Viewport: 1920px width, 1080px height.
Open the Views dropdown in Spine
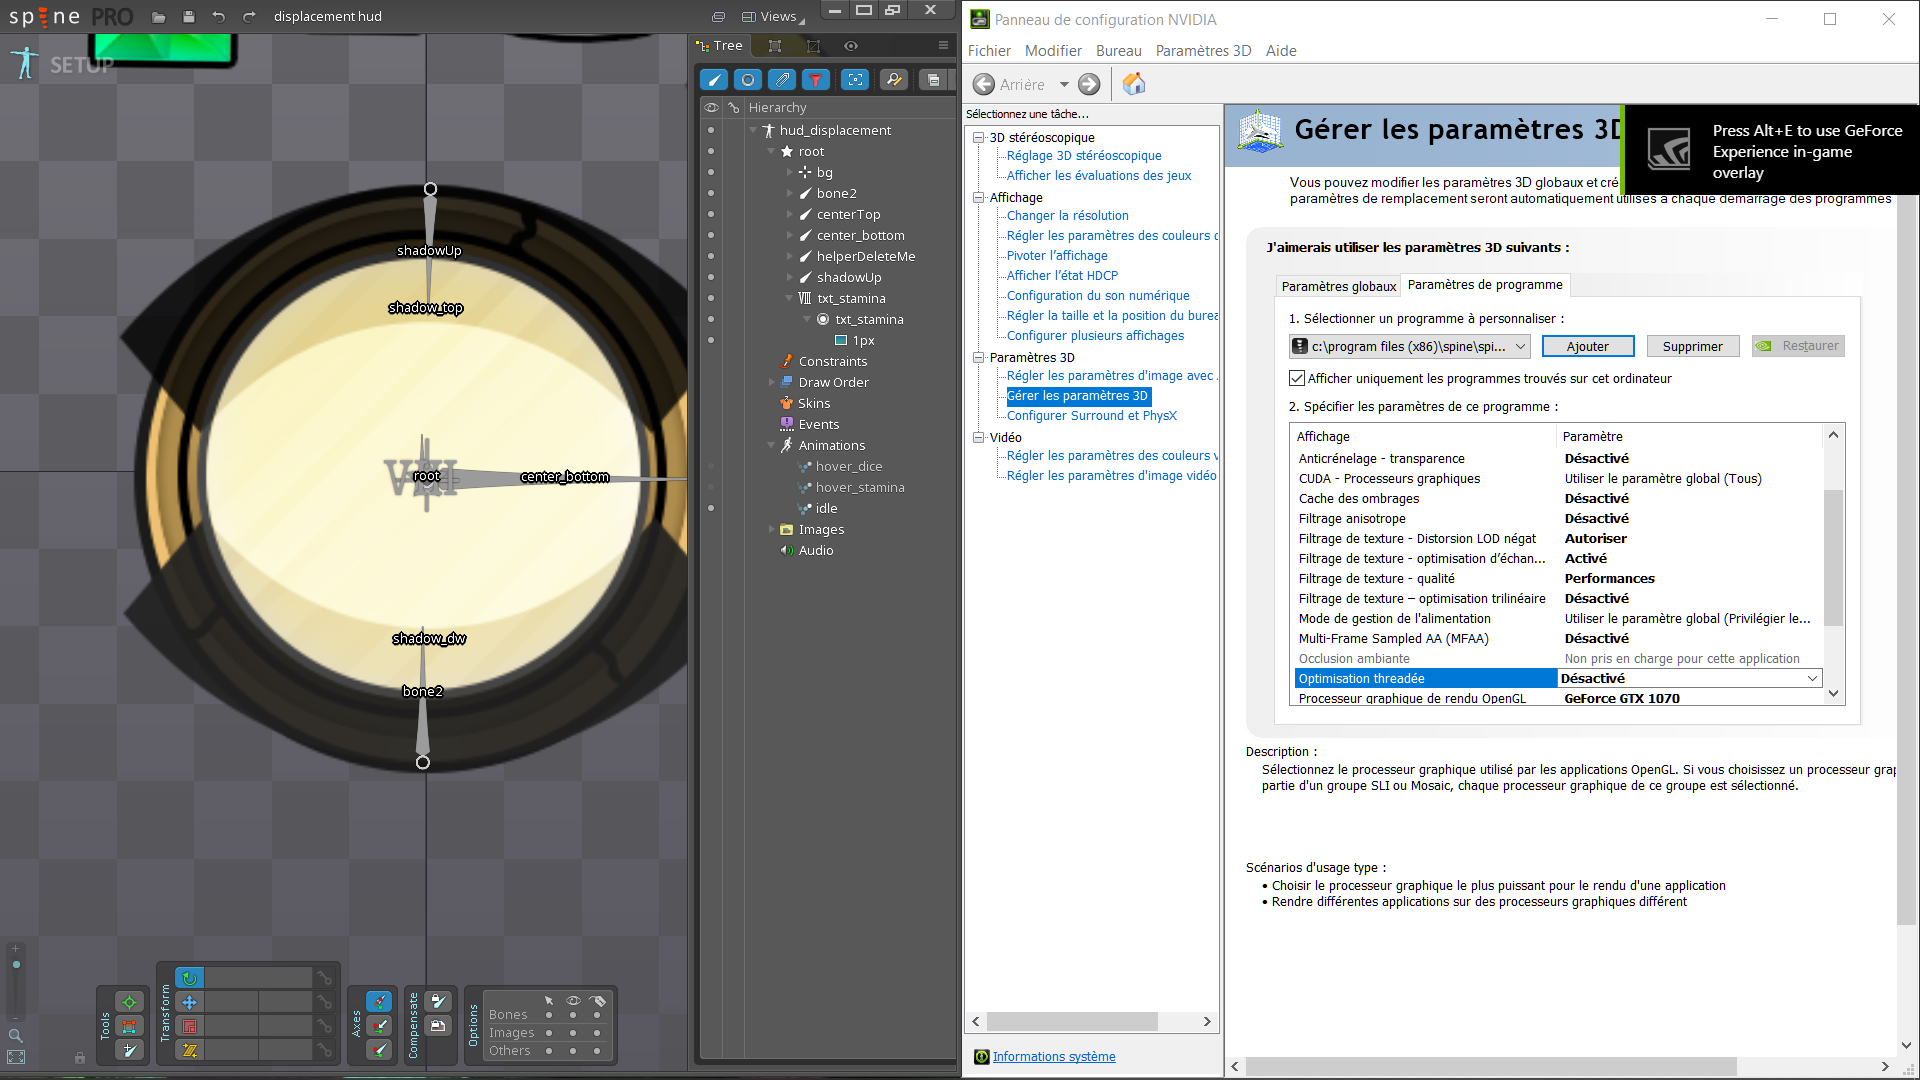click(x=773, y=17)
